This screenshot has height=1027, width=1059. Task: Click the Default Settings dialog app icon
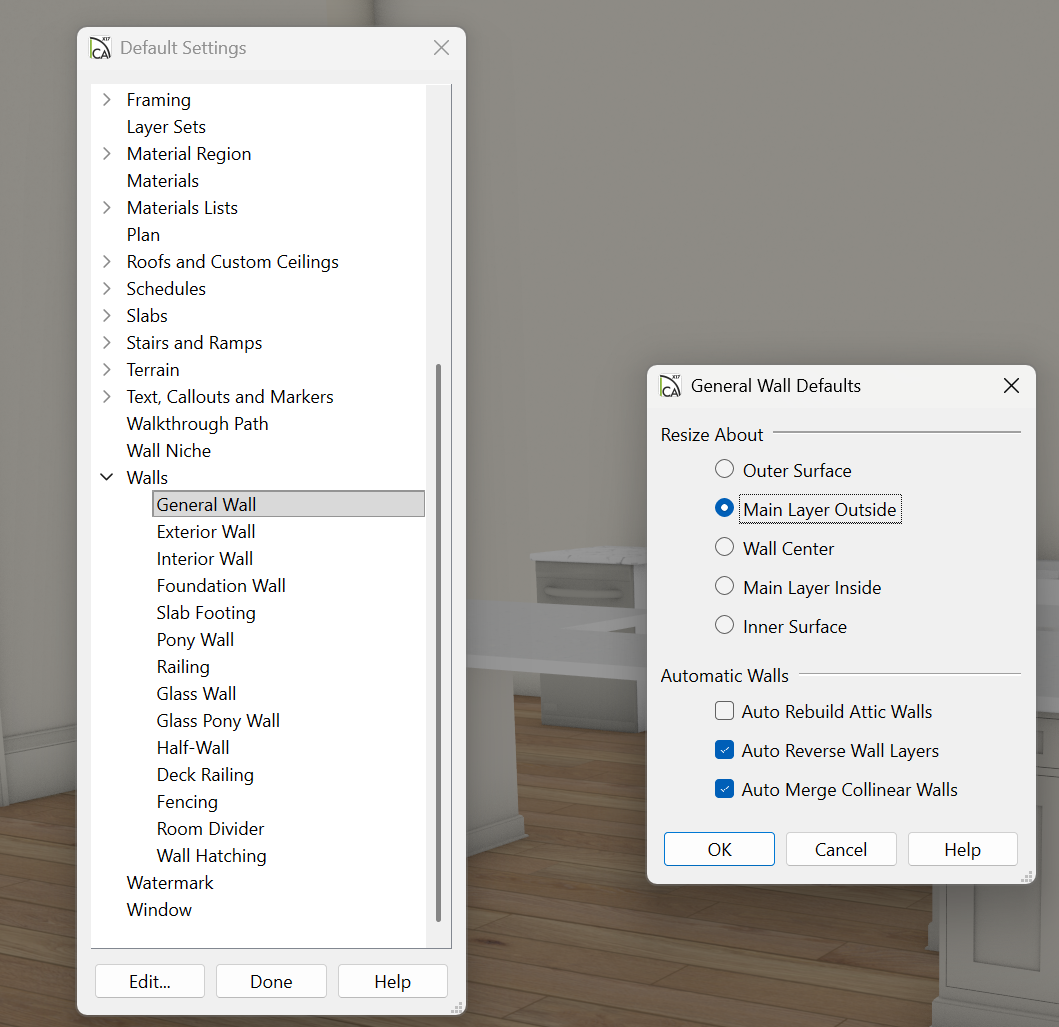[x=100, y=48]
